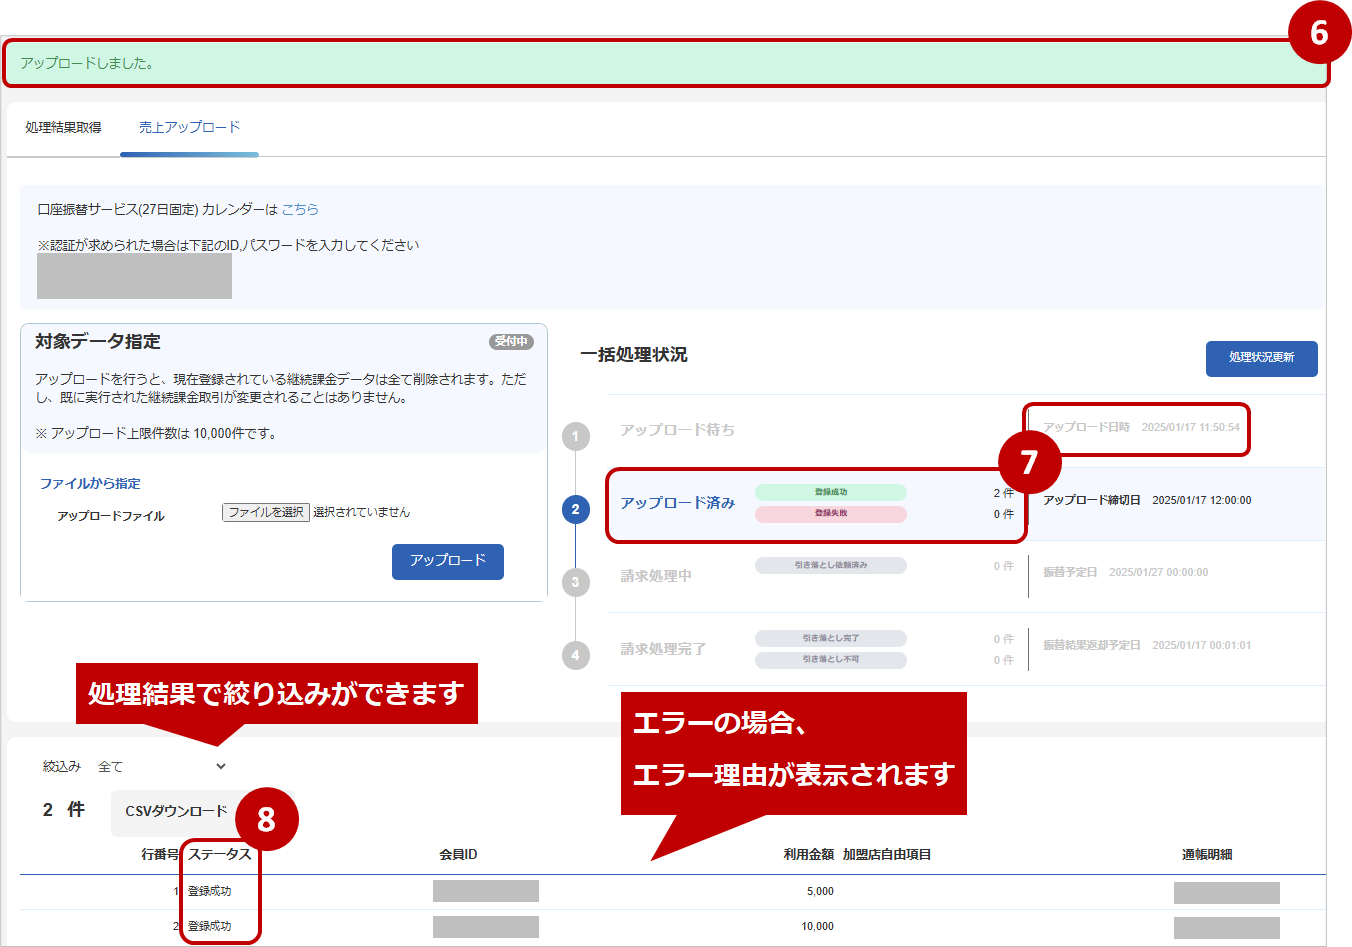
Task: Click the 引き落とし完了 pill
Action: click(x=831, y=638)
